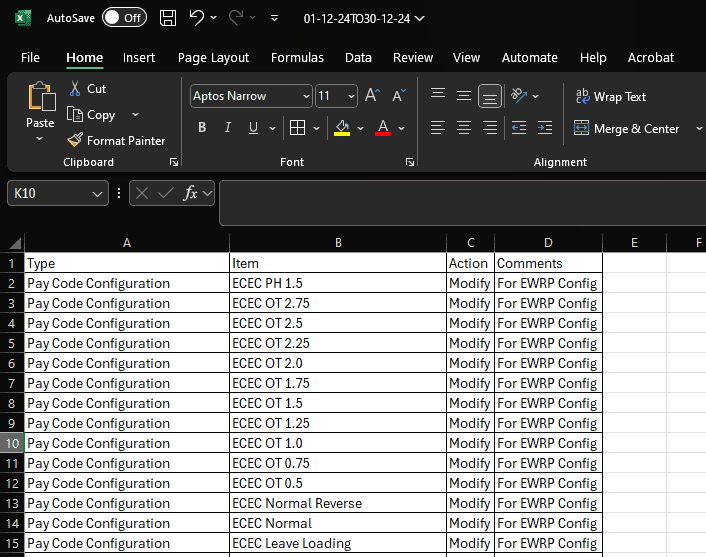The height and width of the screenshot is (557, 706).
Task: Click the Redo arrow icon
Action: point(235,18)
